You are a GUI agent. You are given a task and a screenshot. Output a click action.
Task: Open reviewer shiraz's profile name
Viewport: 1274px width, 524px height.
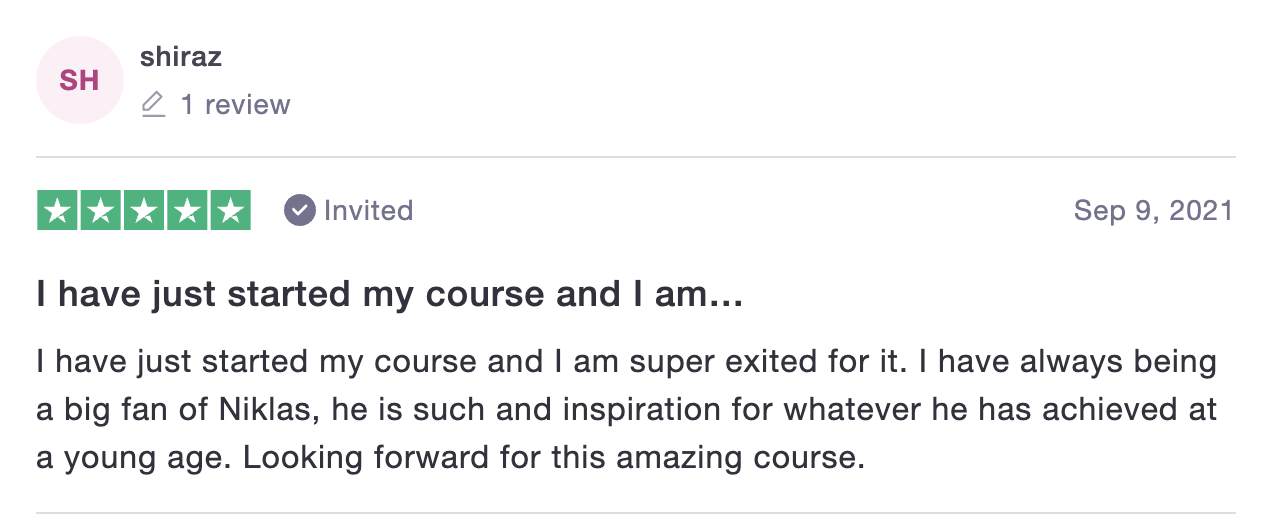tap(181, 57)
